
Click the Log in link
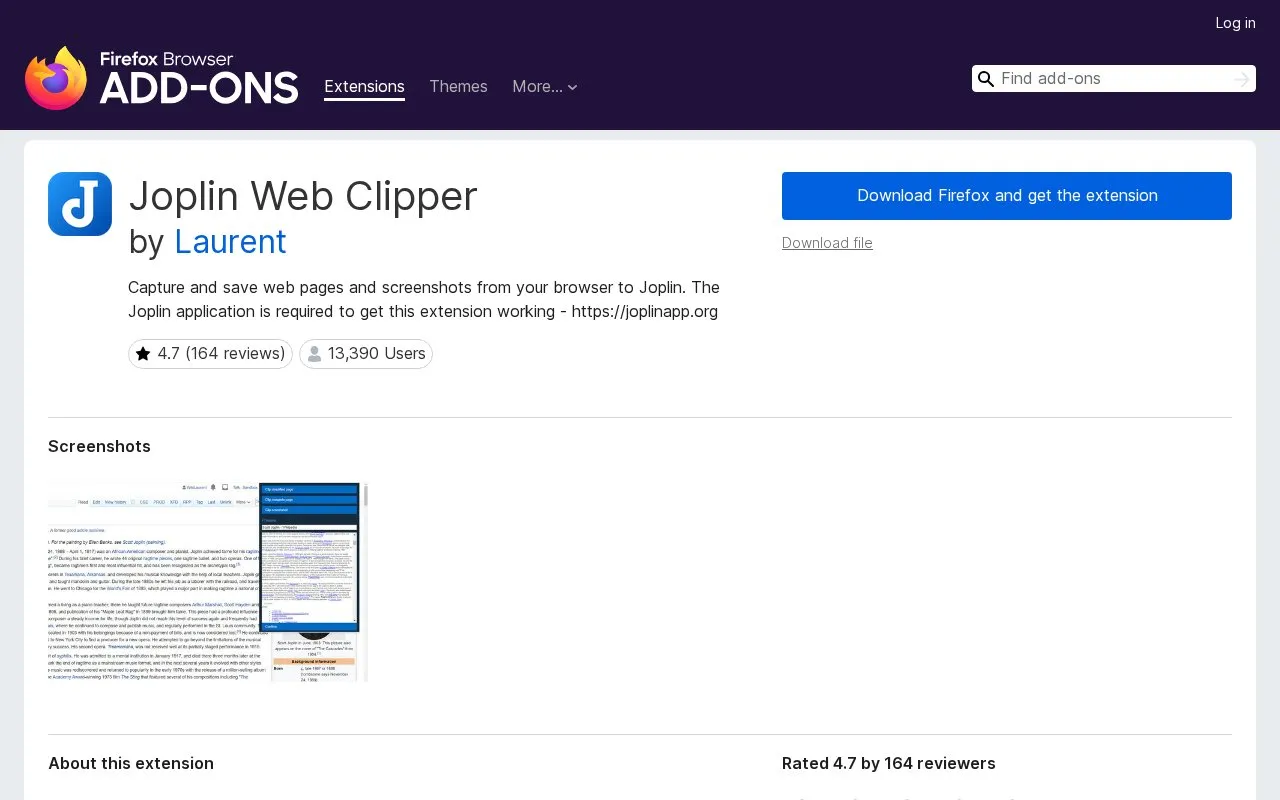pos(1235,23)
